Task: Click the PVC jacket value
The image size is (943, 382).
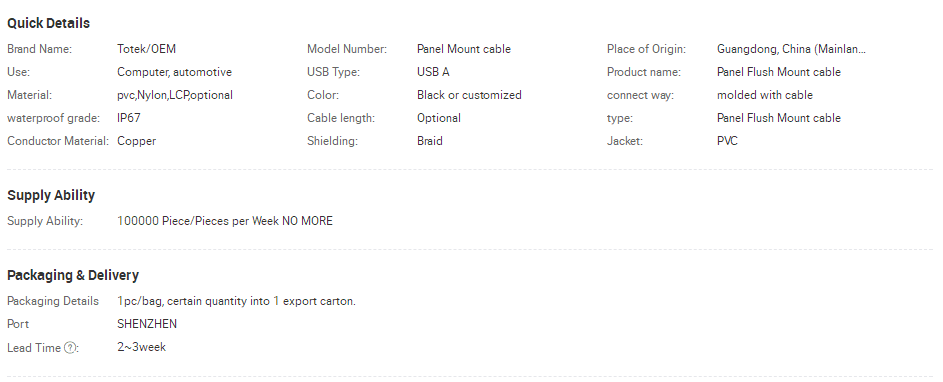Action: pos(727,141)
